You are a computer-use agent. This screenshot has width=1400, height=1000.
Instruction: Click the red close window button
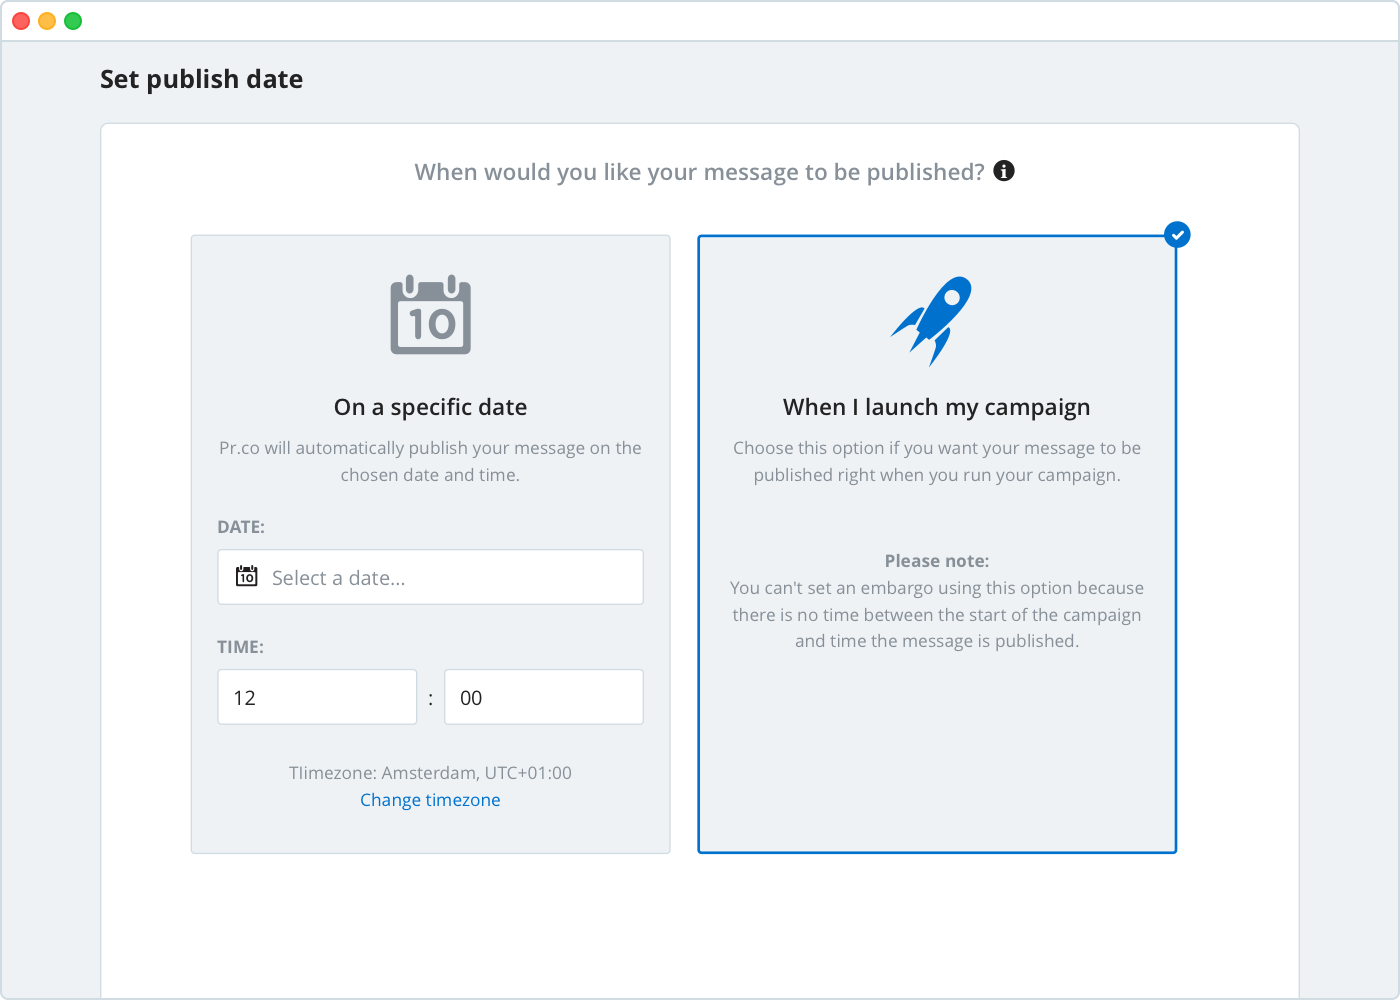[x=21, y=21]
